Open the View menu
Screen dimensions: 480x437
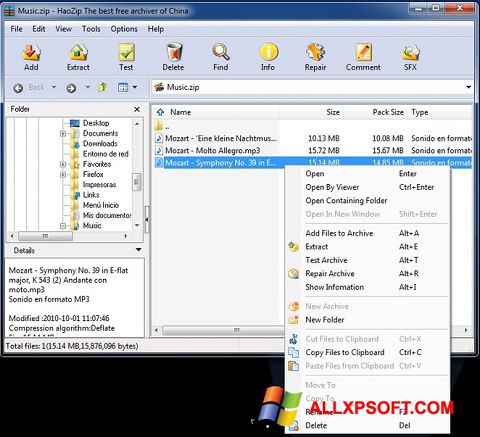tap(63, 29)
